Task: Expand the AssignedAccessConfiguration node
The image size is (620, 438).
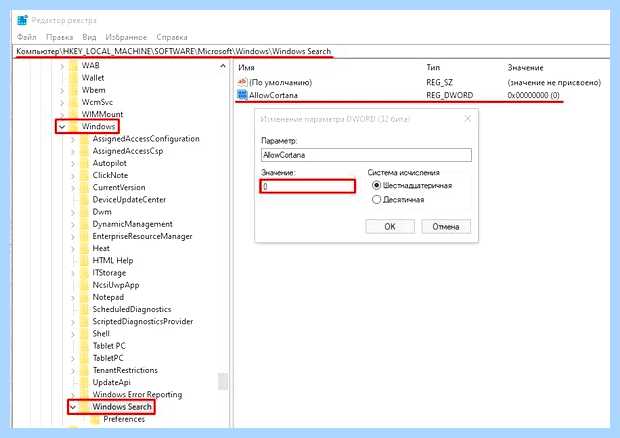Action: tap(73, 139)
